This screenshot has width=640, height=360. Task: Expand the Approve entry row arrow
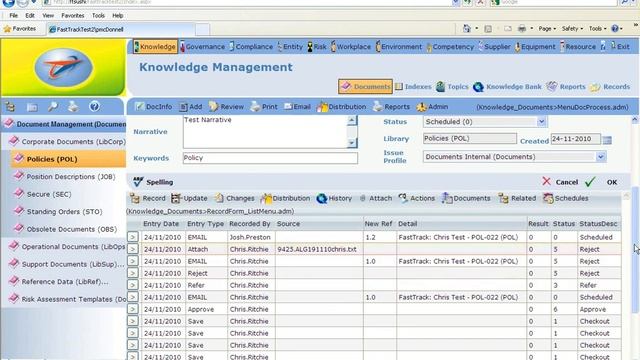point(133,309)
